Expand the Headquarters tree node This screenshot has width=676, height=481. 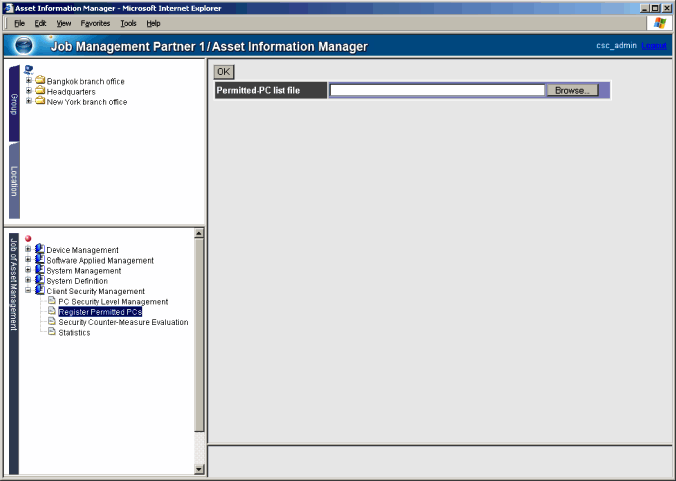point(29,91)
